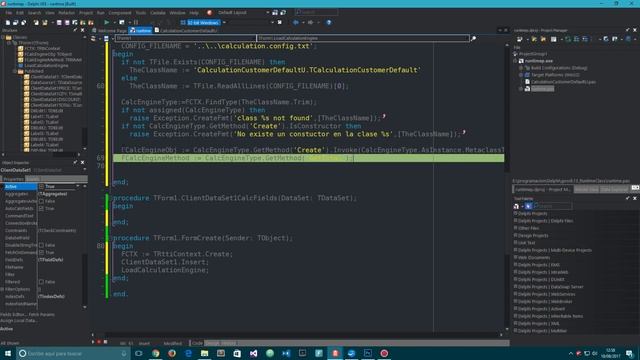Open the Refactor menu
The image size is (640, 360).
tap(67, 13)
